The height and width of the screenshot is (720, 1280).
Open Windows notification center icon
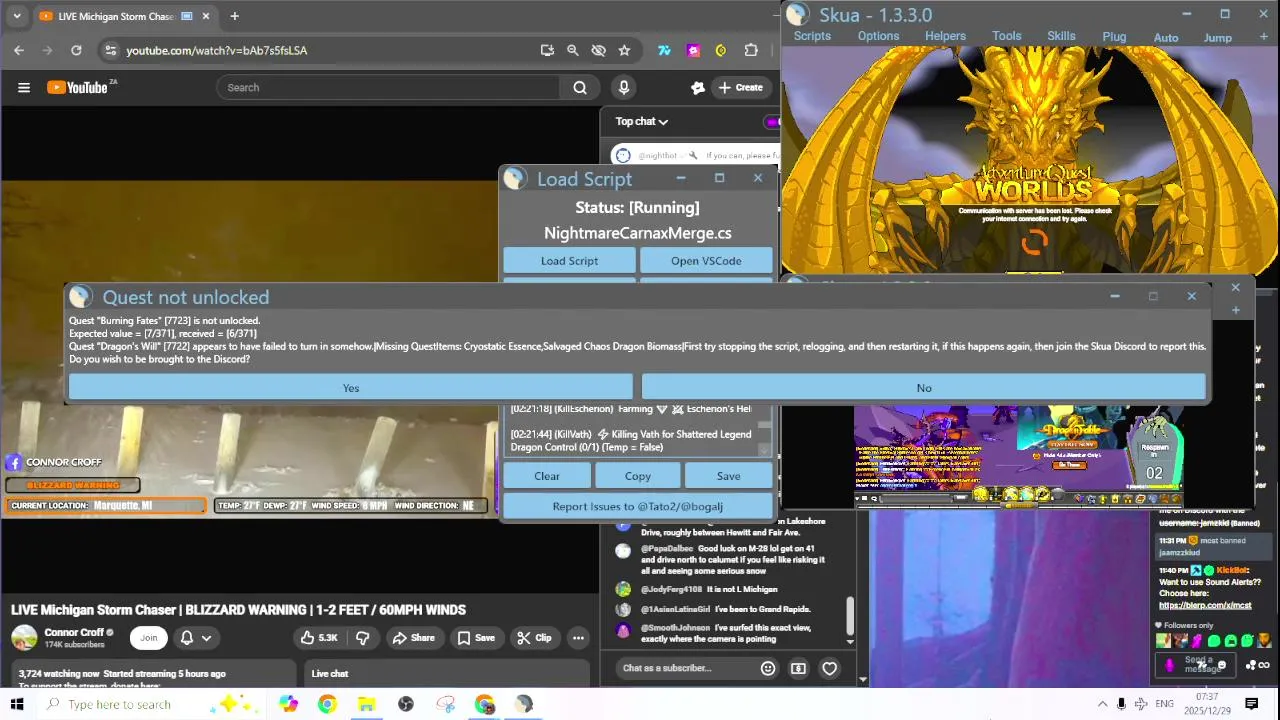(1251, 704)
